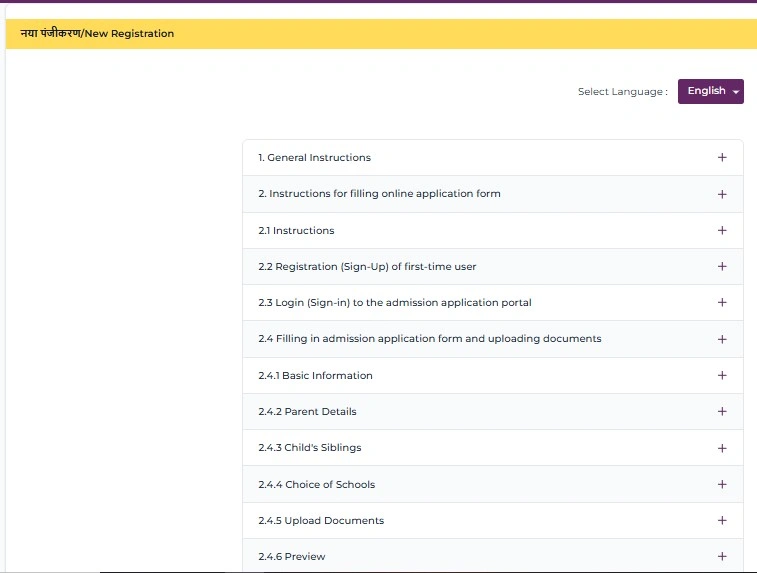Open the 1. General Instructions heading
This screenshot has width=757, height=573.
pos(314,158)
